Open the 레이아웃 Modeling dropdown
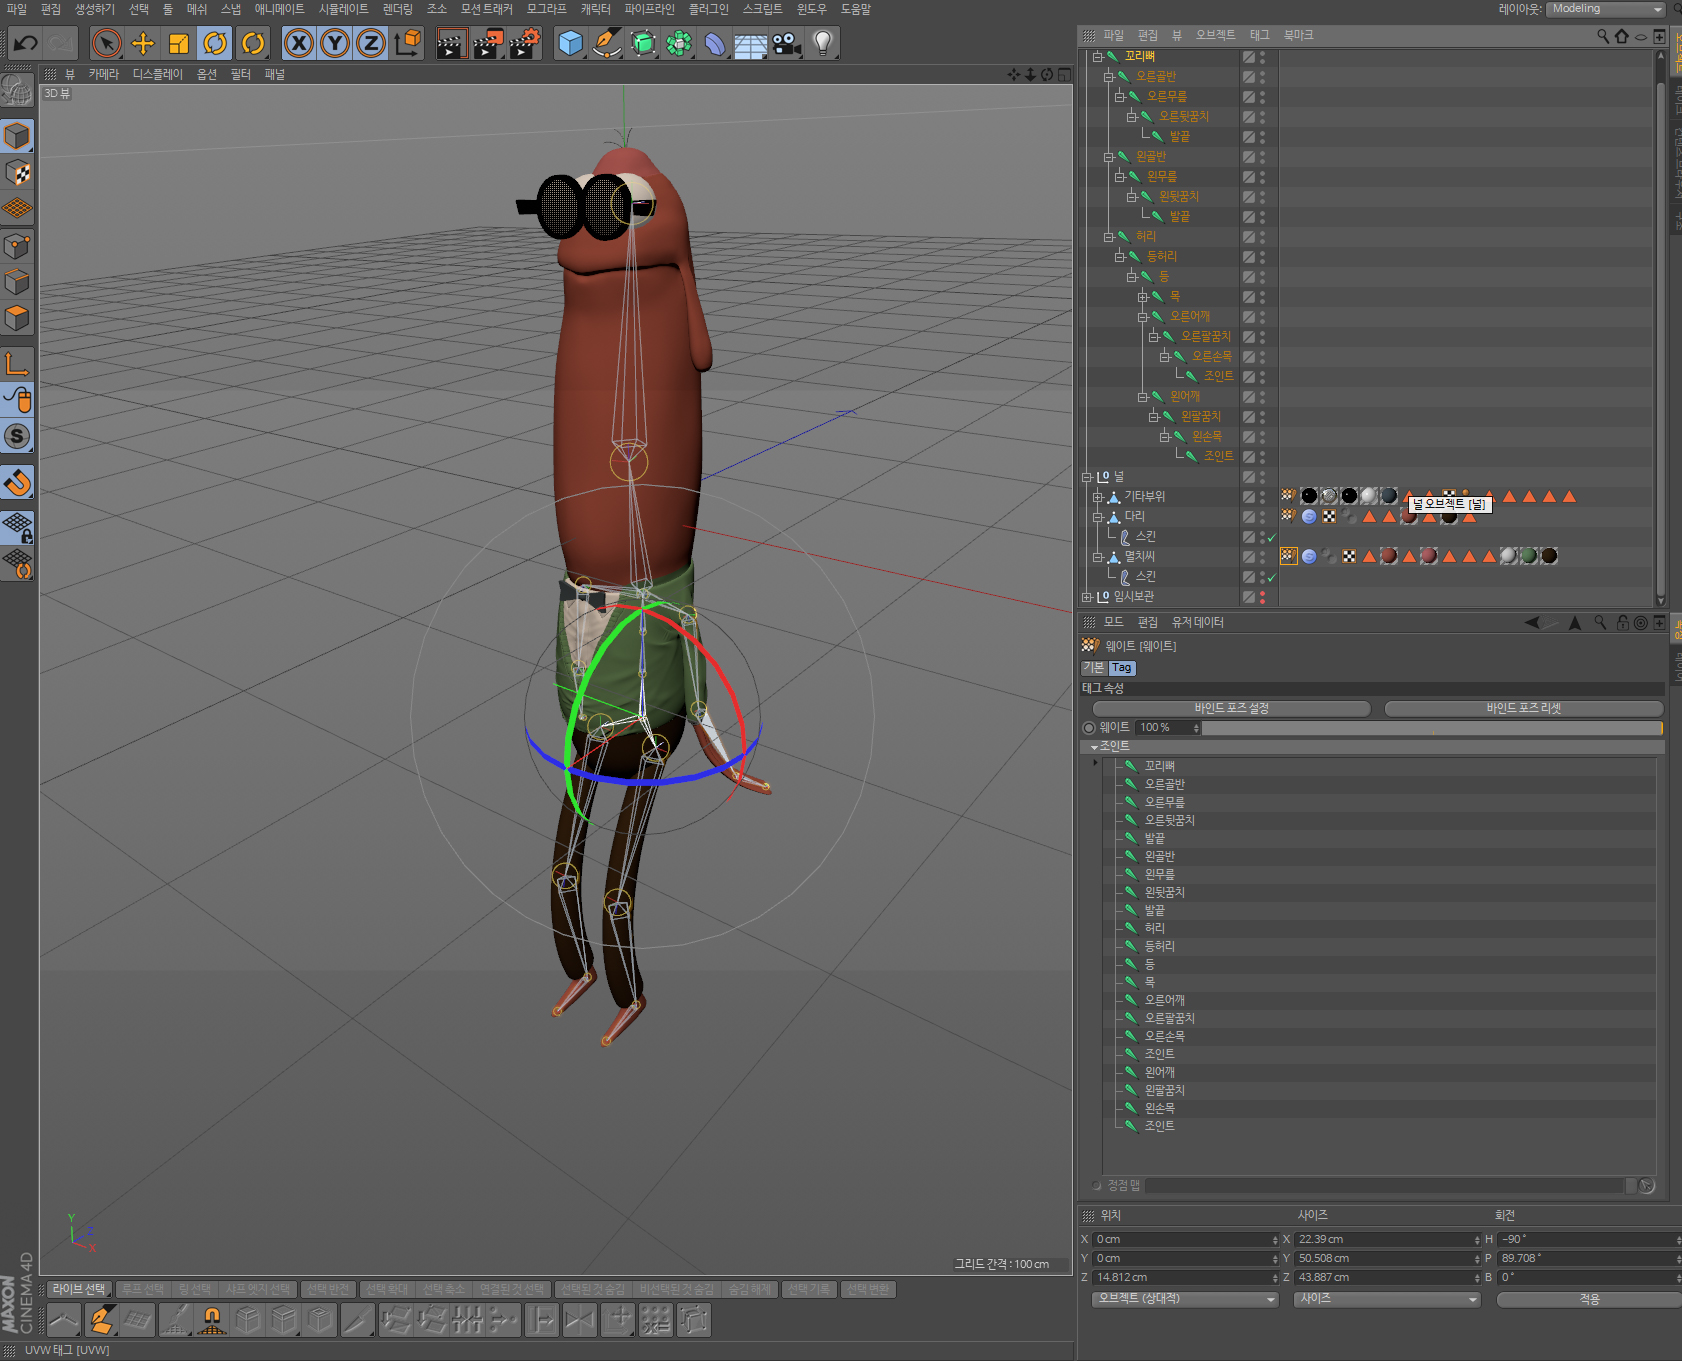This screenshot has height=1361, width=1682. tap(1605, 9)
